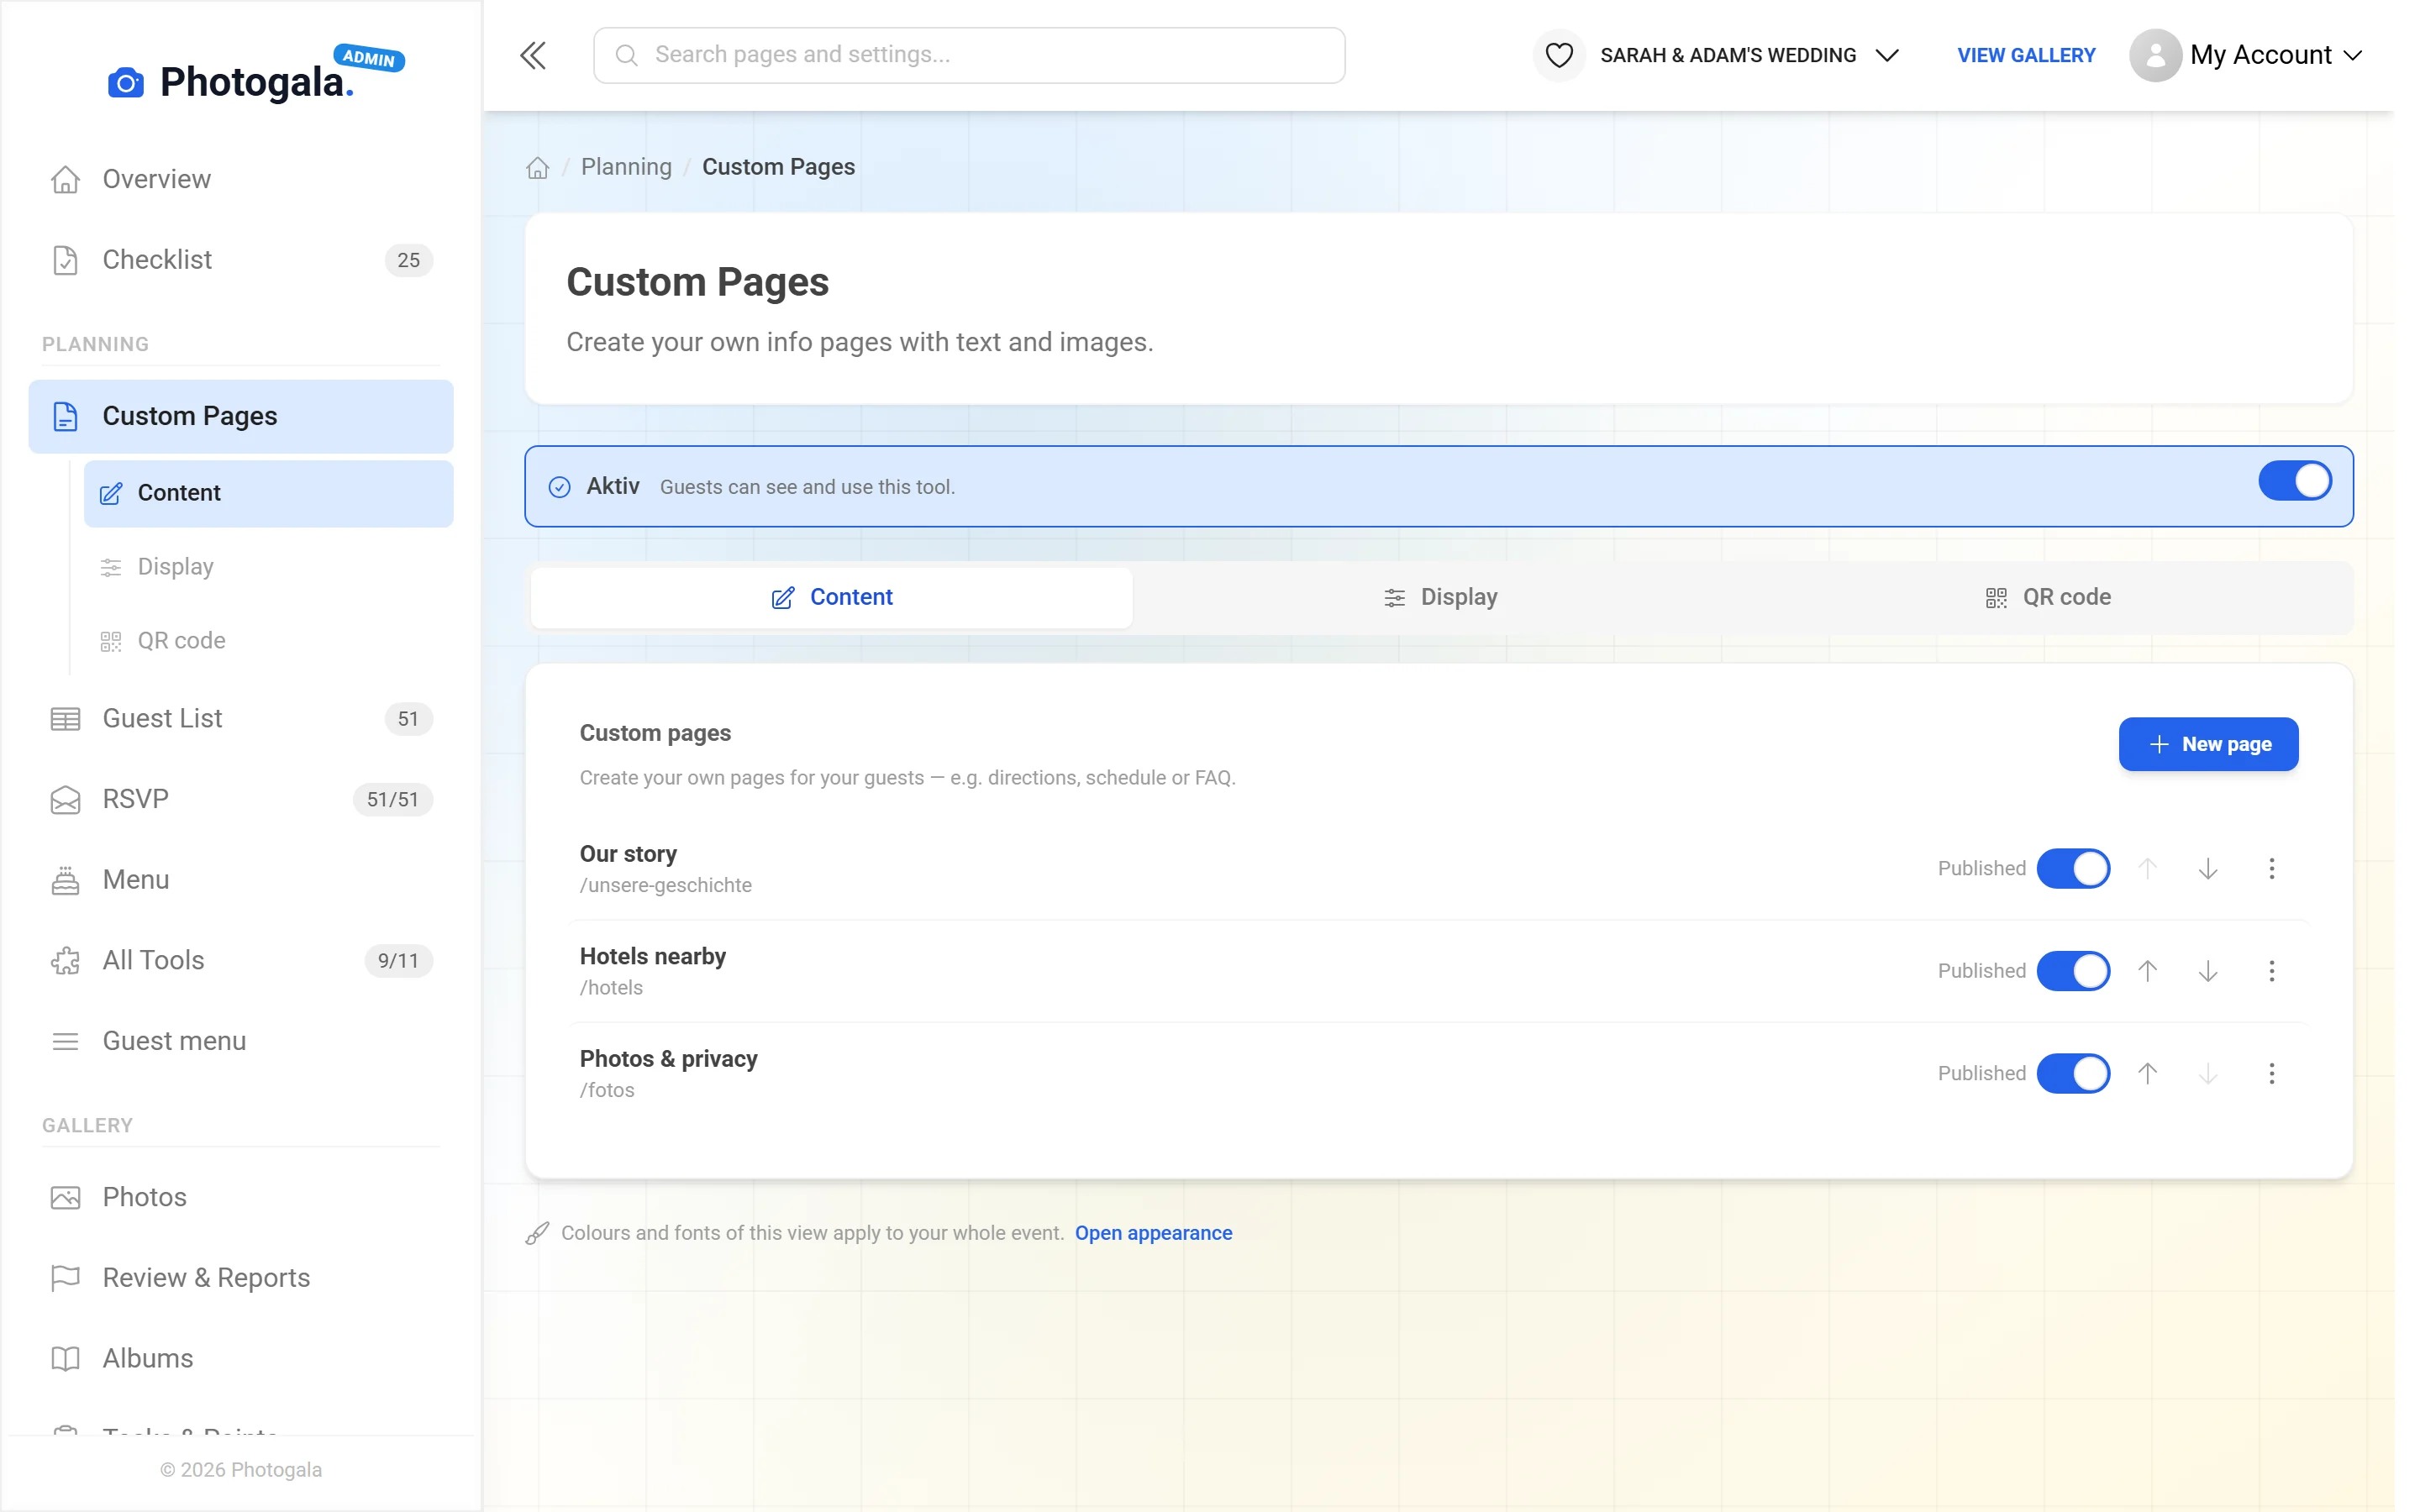This screenshot has height=1512, width=2420.
Task: Click the /hotels slug text
Action: [x=611, y=987]
